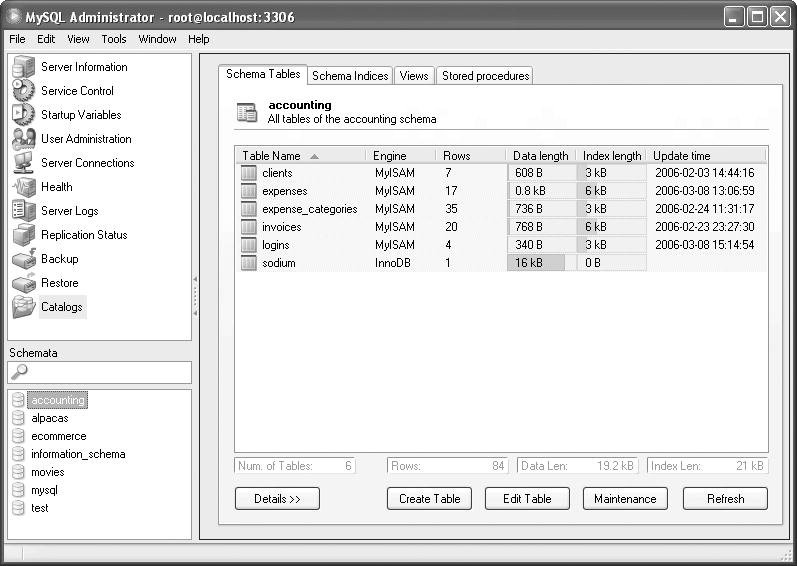Image resolution: width=797 pixels, height=566 pixels.
Task: Open the Tools menu
Action: point(114,39)
